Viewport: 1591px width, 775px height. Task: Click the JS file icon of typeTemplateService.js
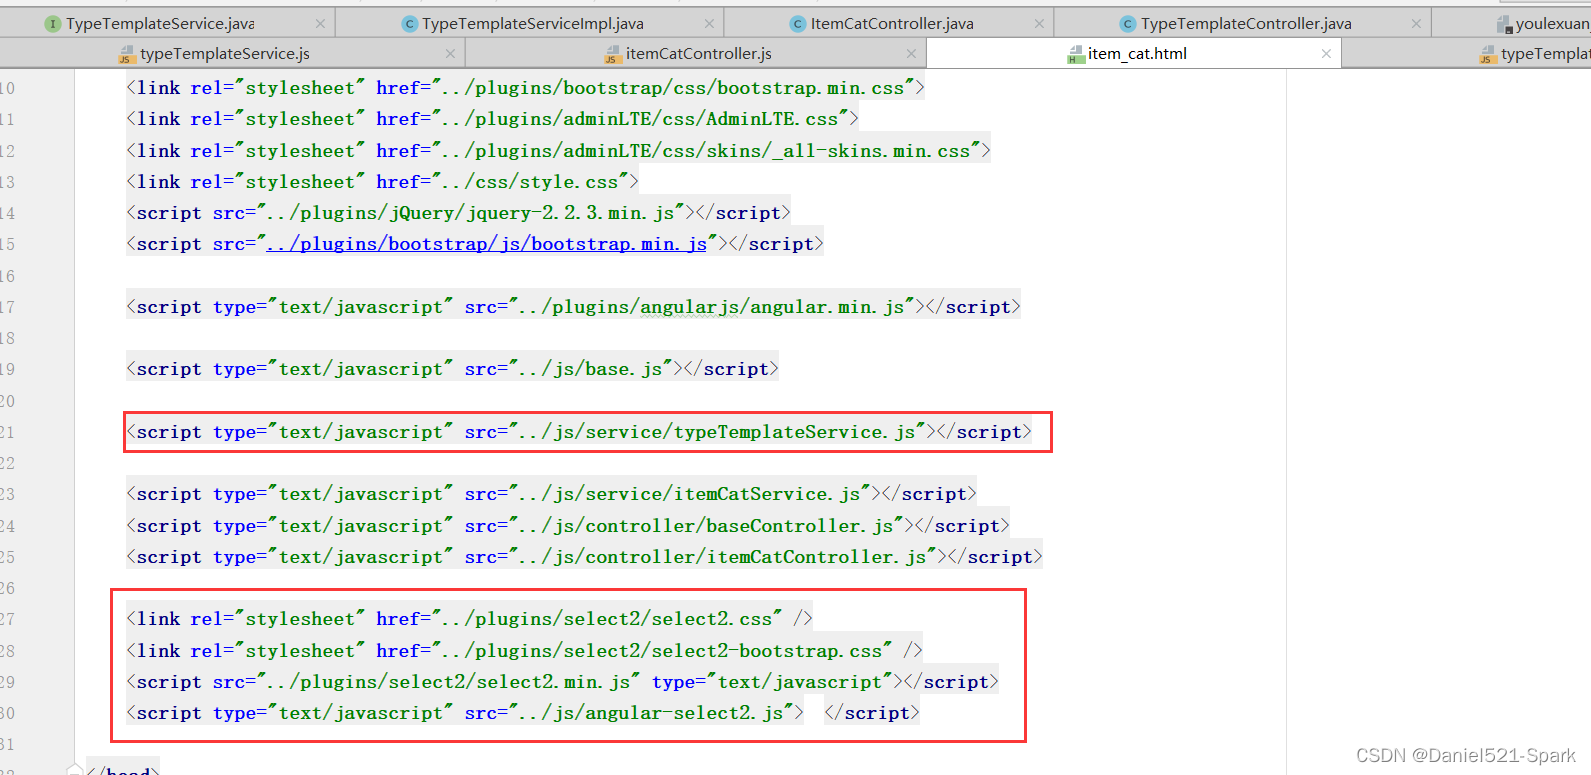click(x=127, y=54)
